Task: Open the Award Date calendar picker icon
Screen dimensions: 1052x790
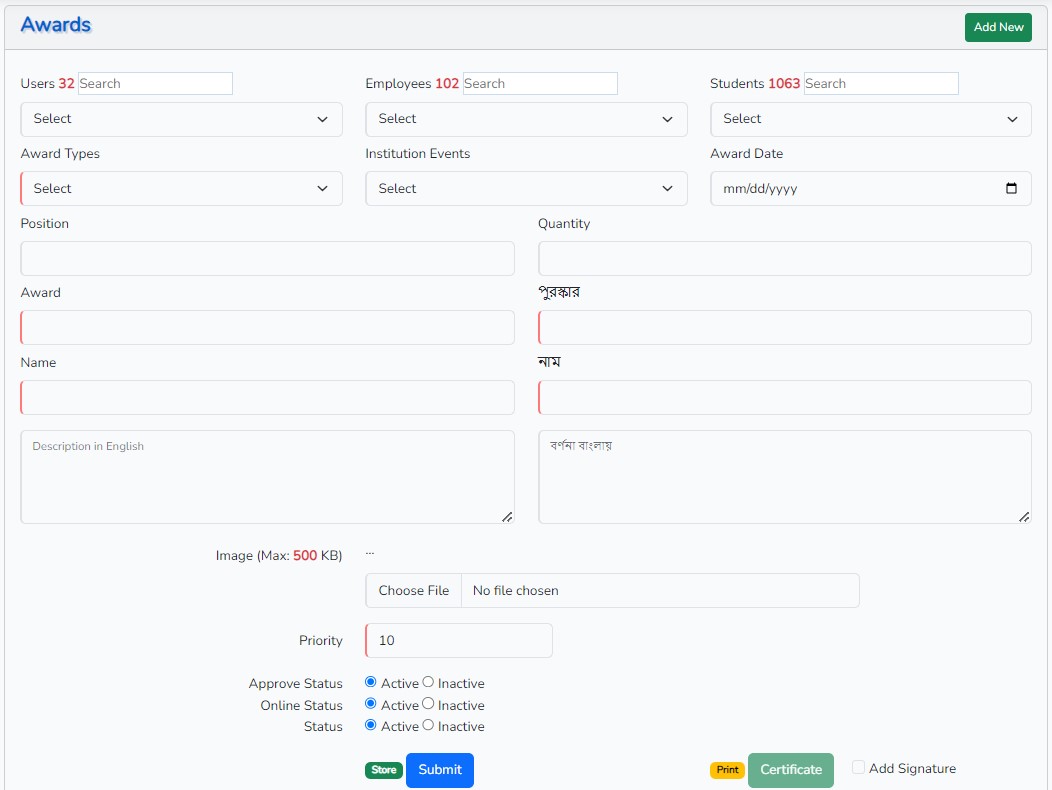Action: pos(1011,188)
